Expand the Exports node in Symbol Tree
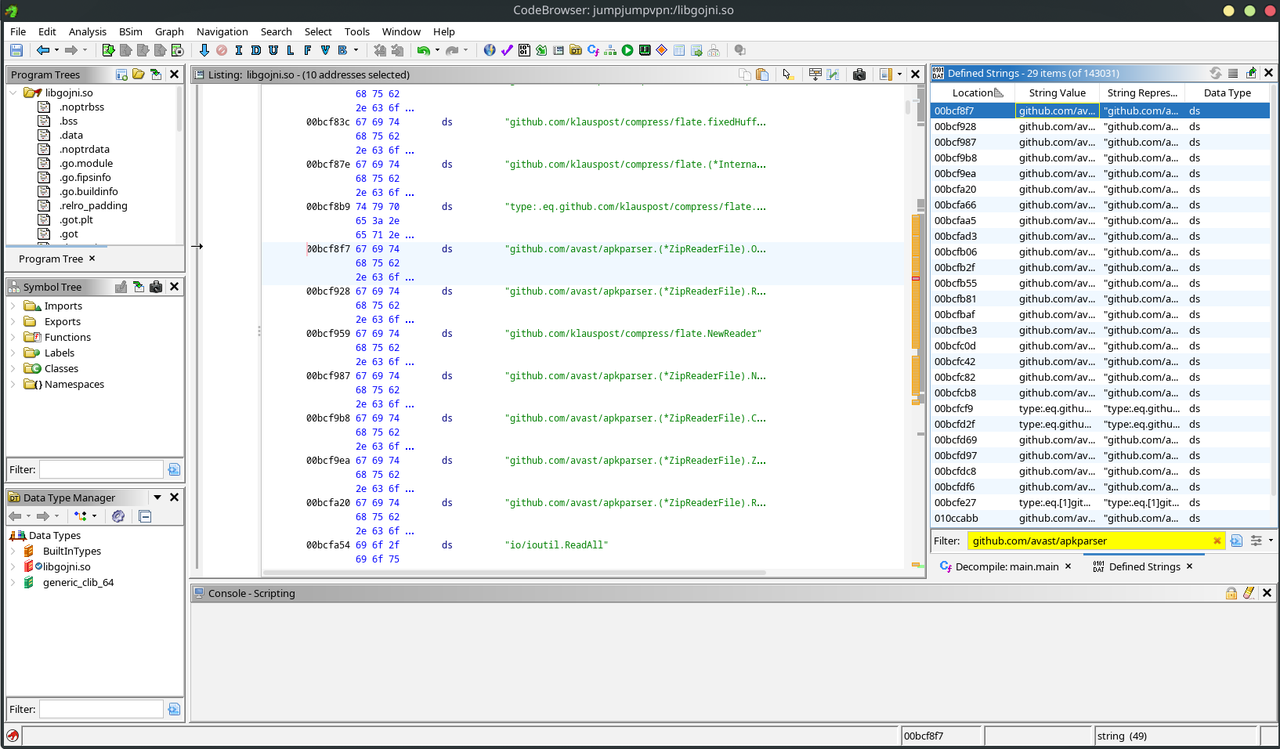1280x749 pixels. 13,321
